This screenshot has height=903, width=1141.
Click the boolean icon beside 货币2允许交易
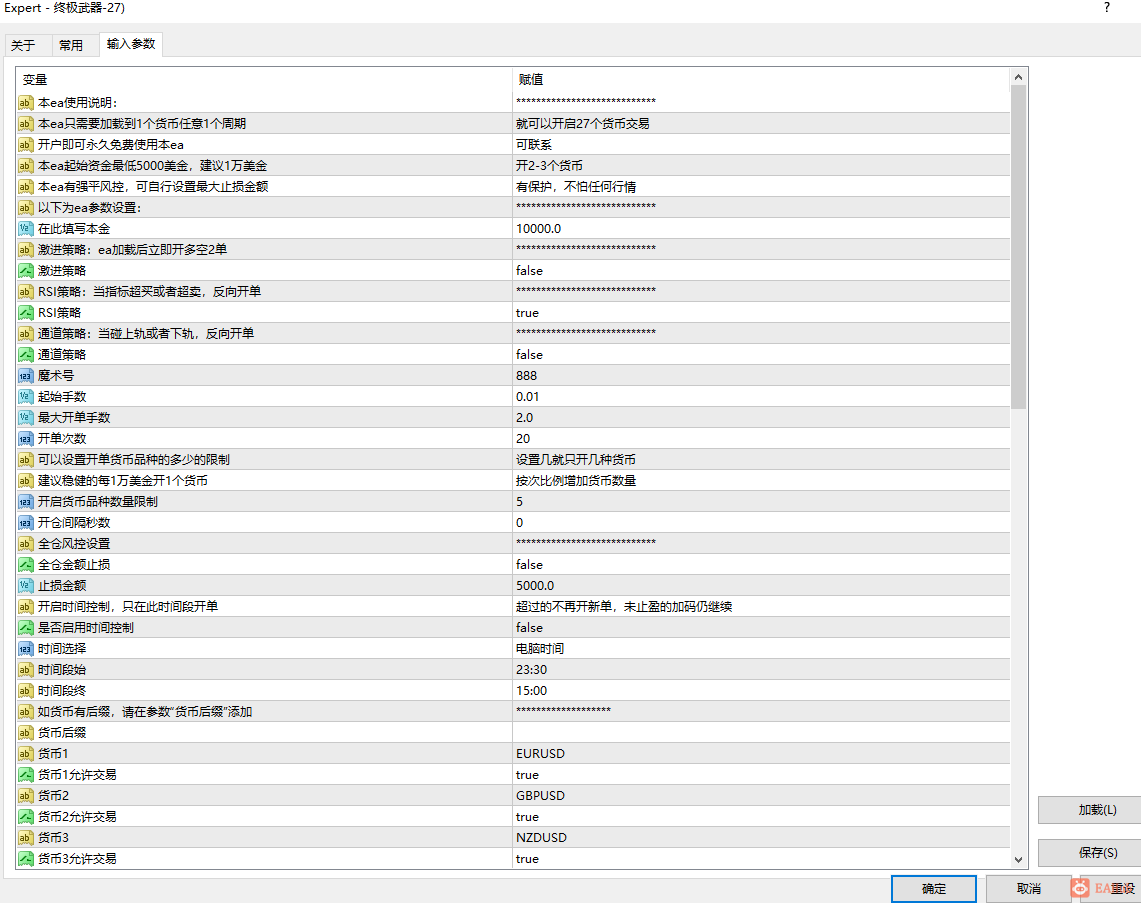pos(25,816)
